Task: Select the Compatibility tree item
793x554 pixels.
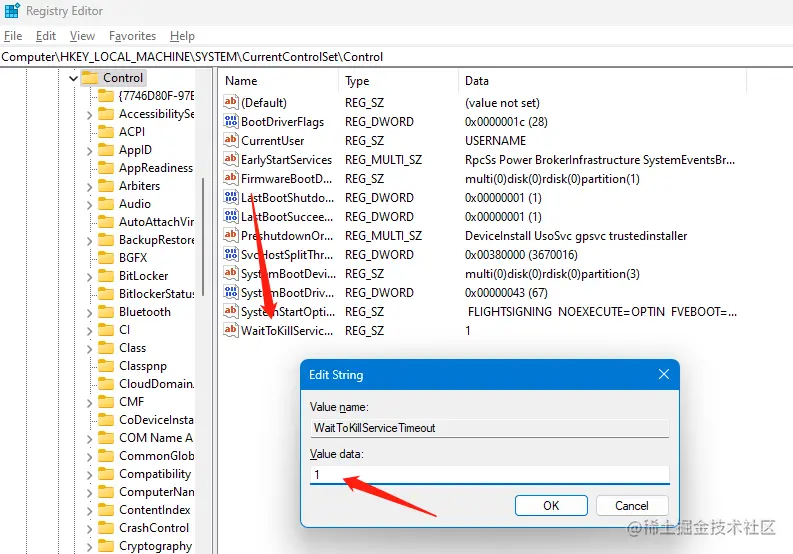Action: click(155, 474)
